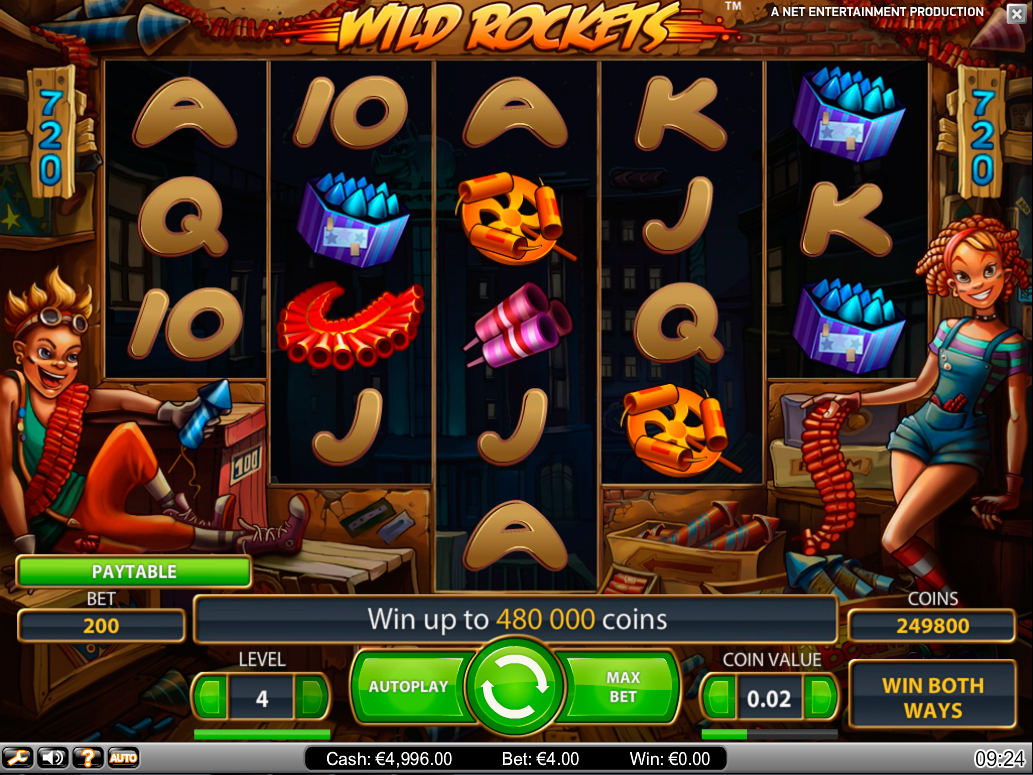Click the red firecracker string symbol

350,326
